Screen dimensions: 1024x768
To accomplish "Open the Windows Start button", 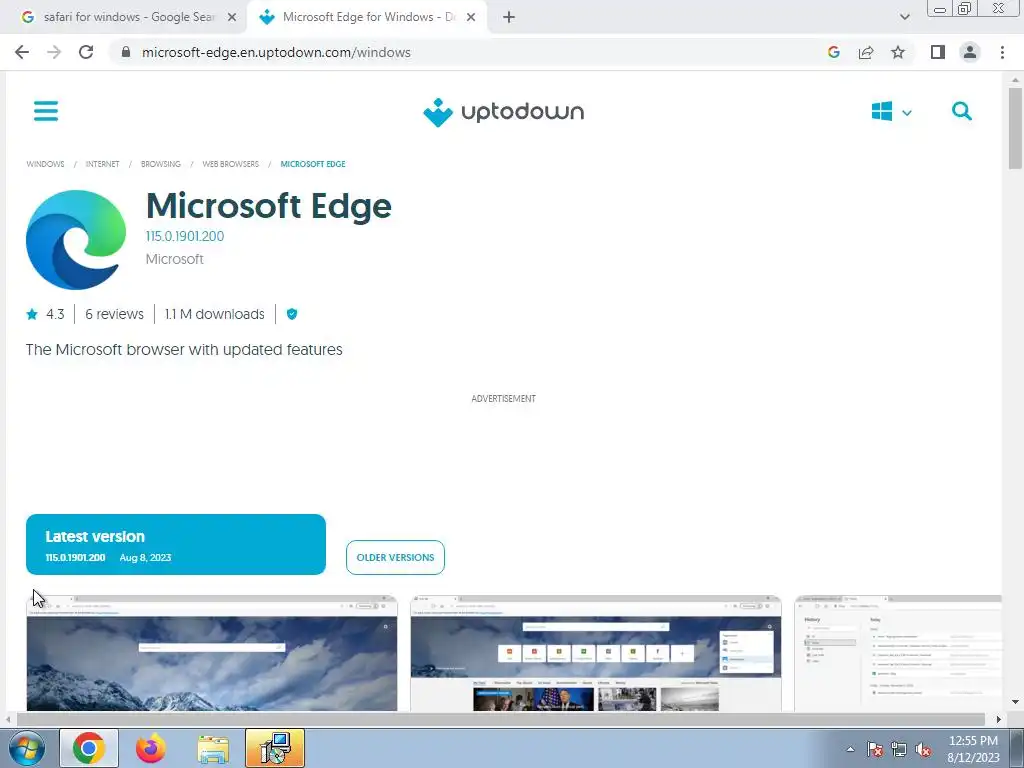I will (x=27, y=748).
